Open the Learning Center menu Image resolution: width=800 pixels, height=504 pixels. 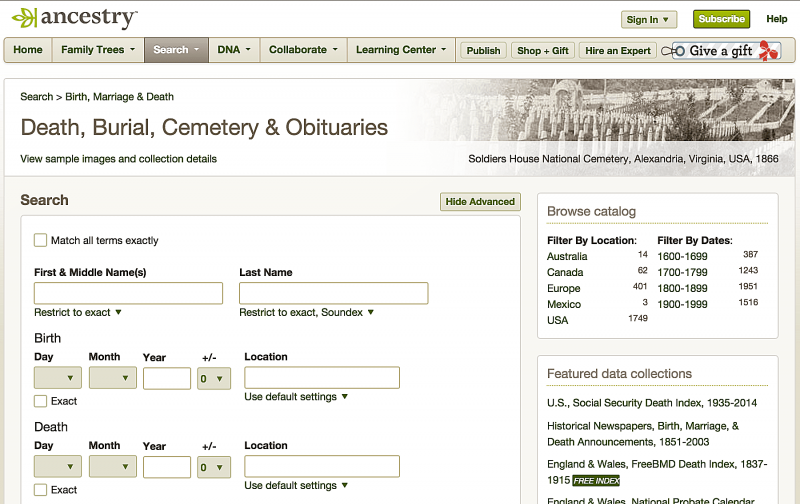point(401,50)
